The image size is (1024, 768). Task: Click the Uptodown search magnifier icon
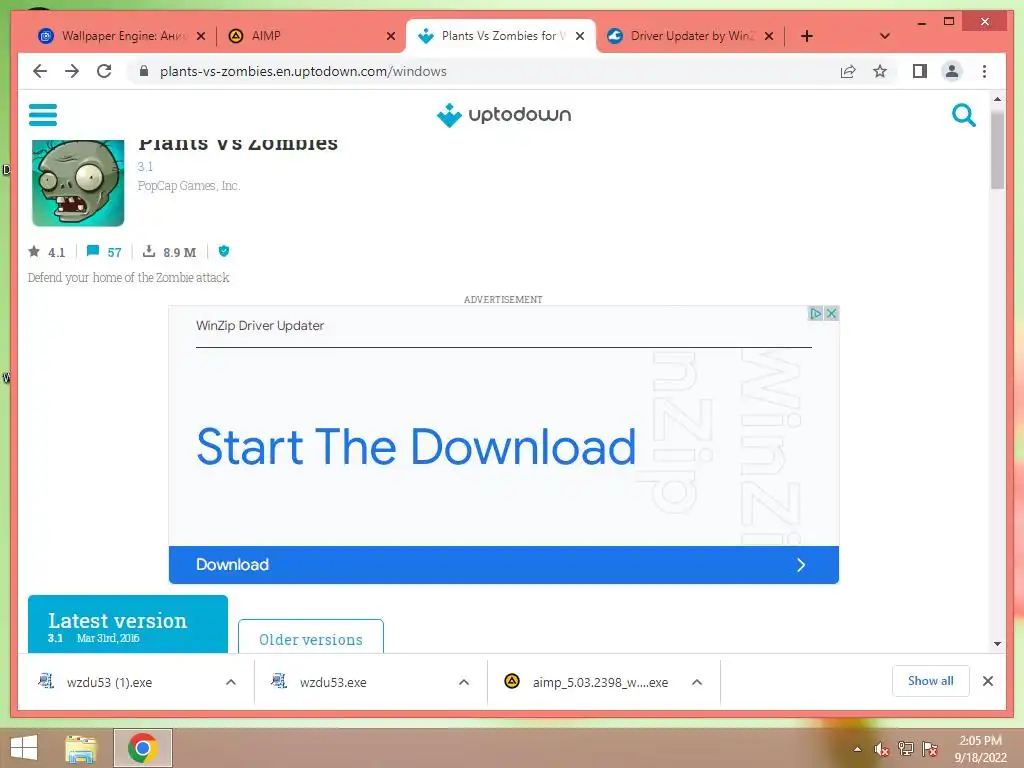[x=963, y=115]
